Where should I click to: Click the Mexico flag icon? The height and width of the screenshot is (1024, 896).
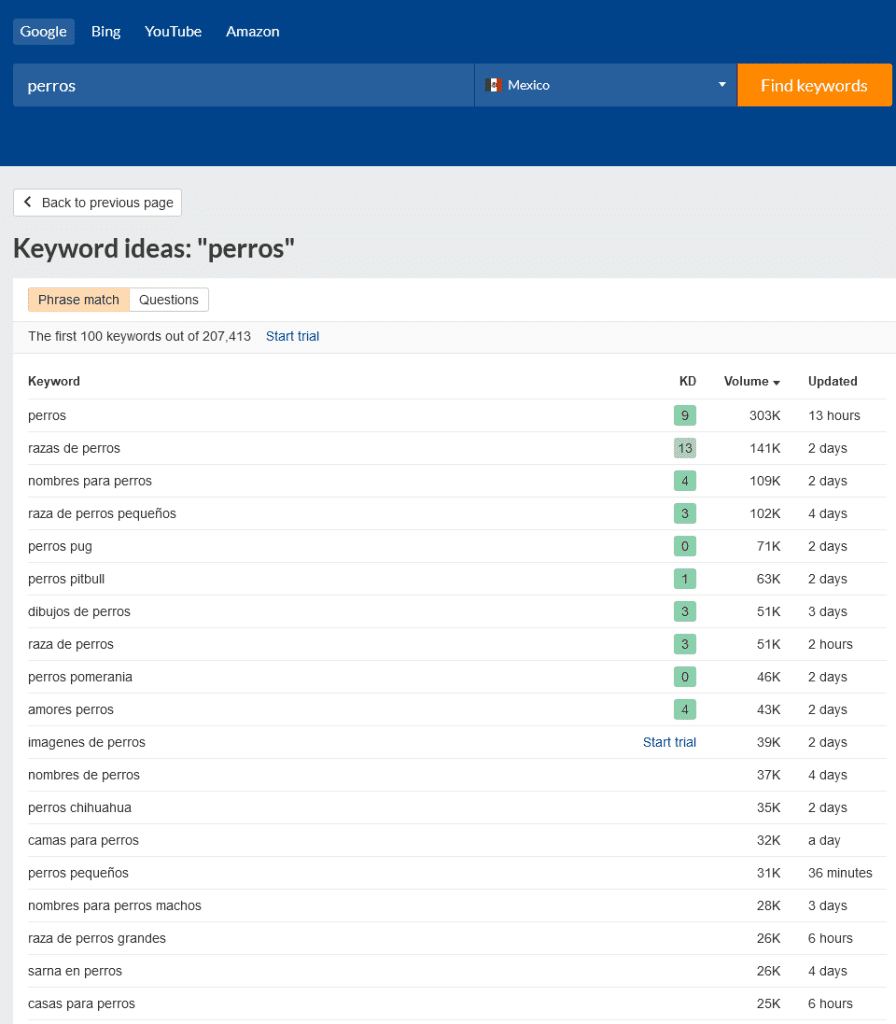[x=492, y=85]
